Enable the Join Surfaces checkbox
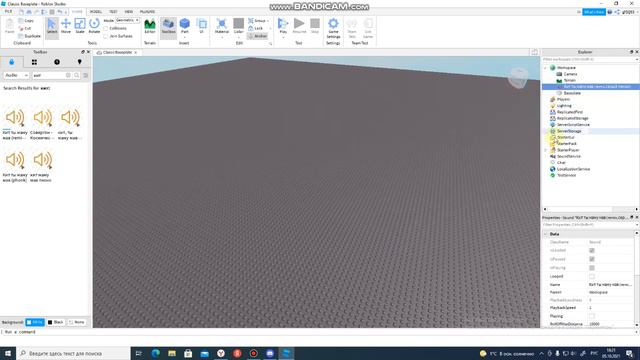Screen dimensions: 640x360 [106, 36]
